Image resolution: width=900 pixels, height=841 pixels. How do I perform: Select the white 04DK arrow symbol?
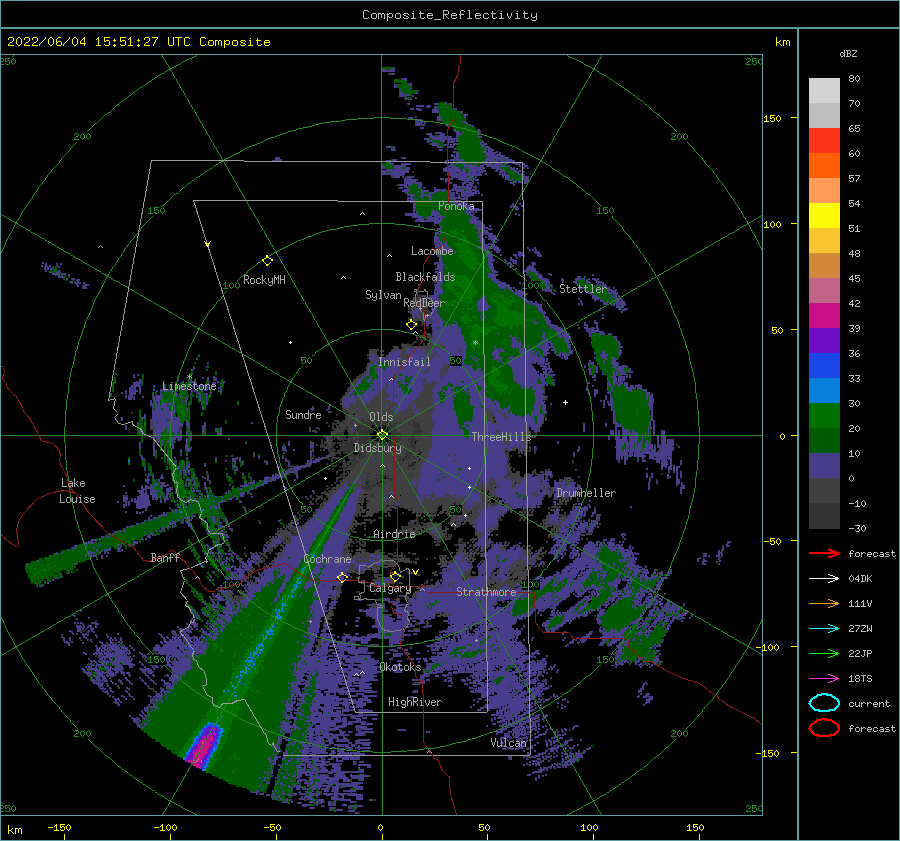pyautogui.click(x=824, y=579)
